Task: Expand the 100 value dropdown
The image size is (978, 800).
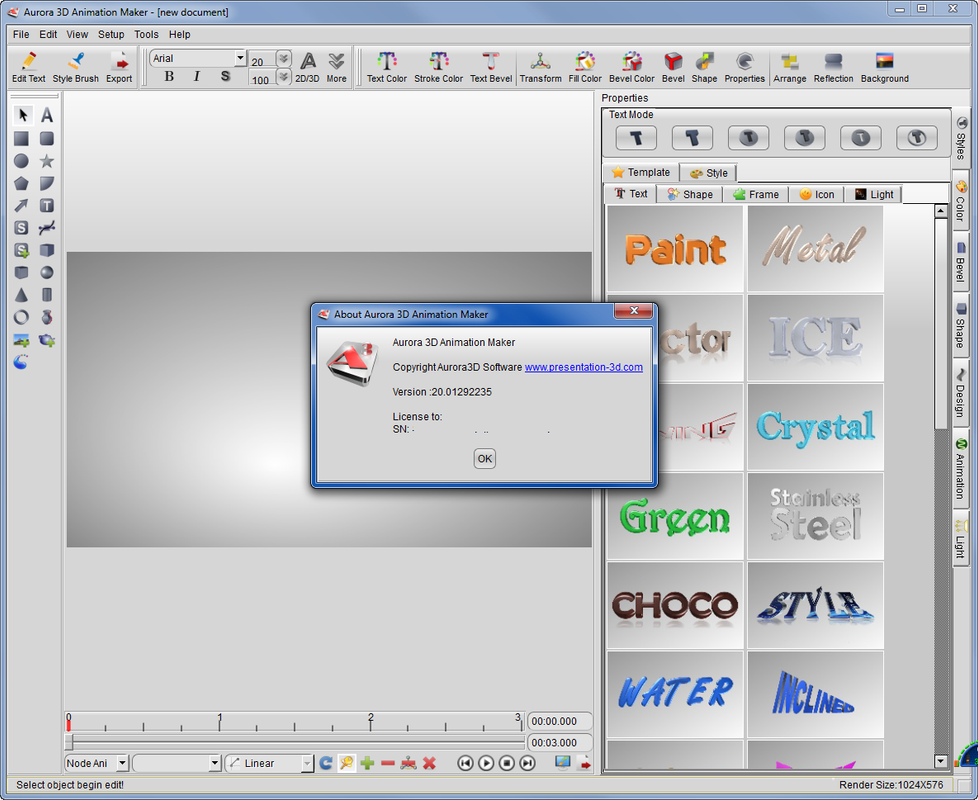Action: pos(284,77)
